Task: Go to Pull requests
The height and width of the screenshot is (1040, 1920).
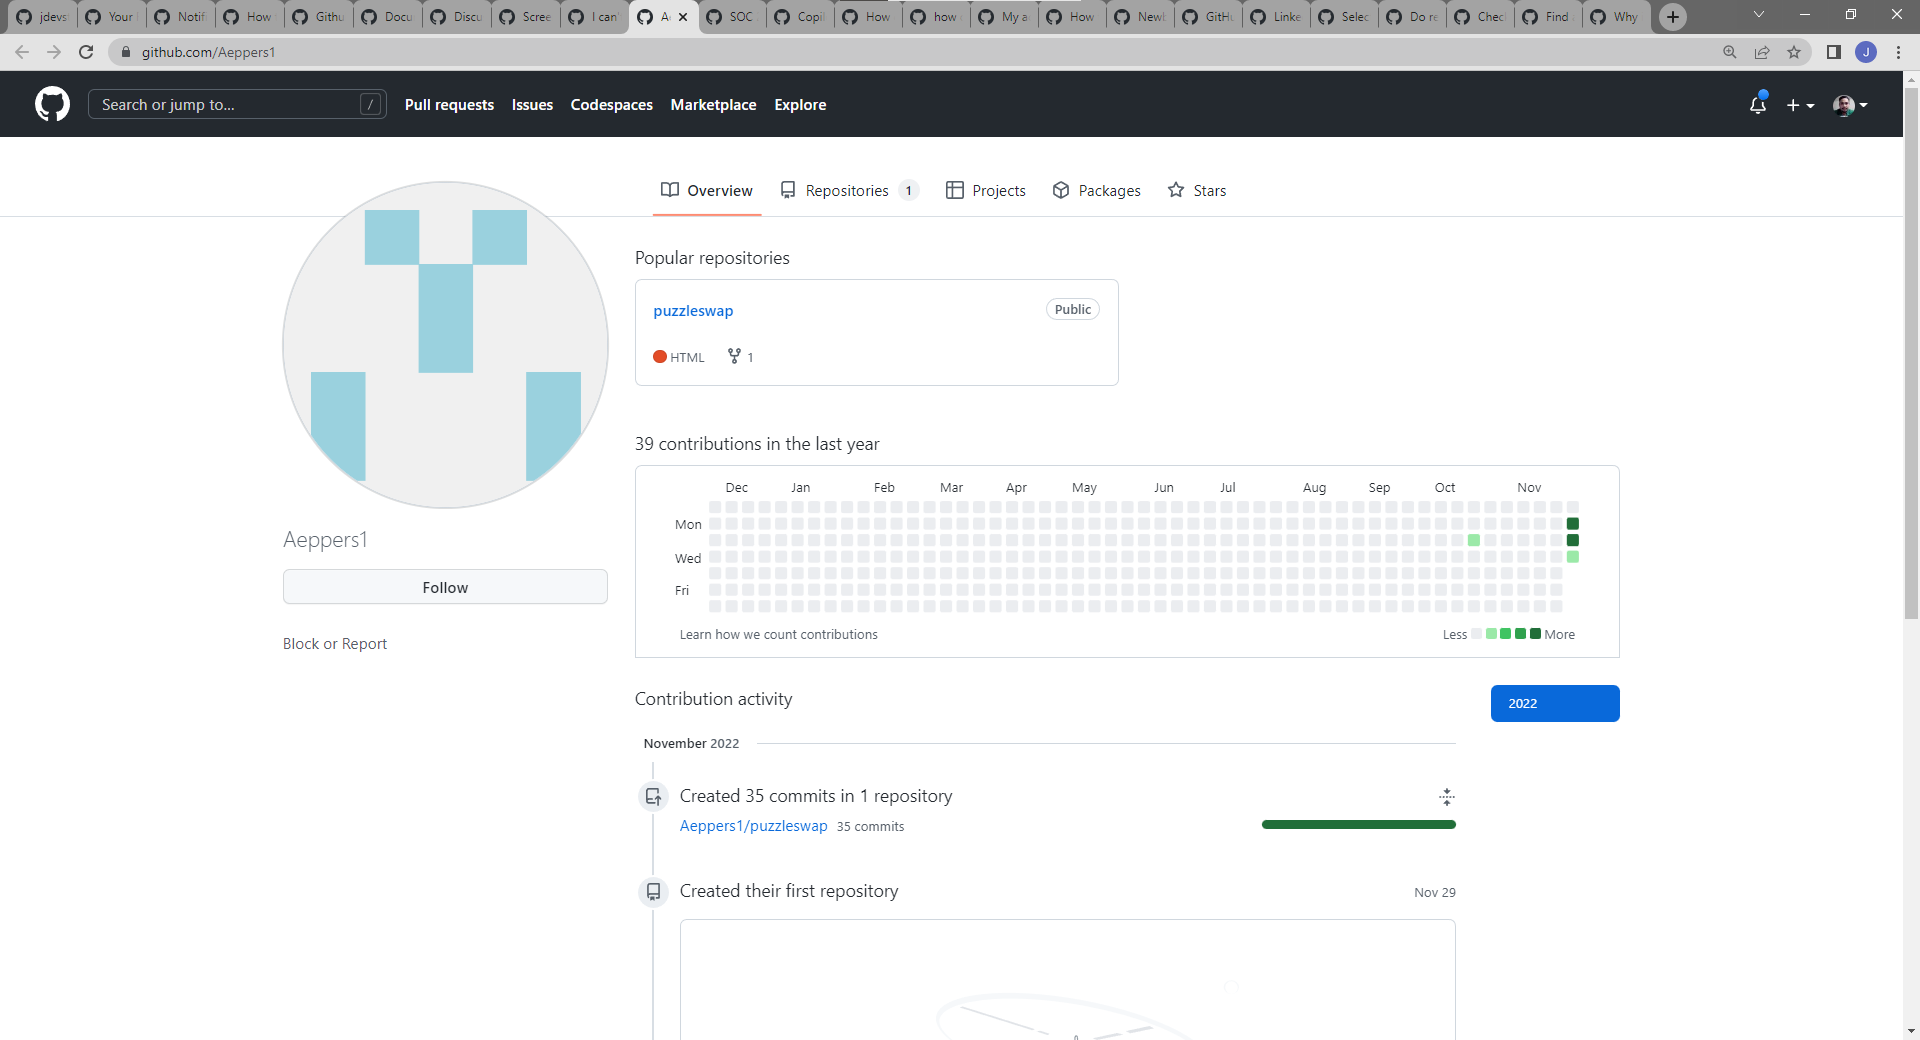Action: click(449, 105)
